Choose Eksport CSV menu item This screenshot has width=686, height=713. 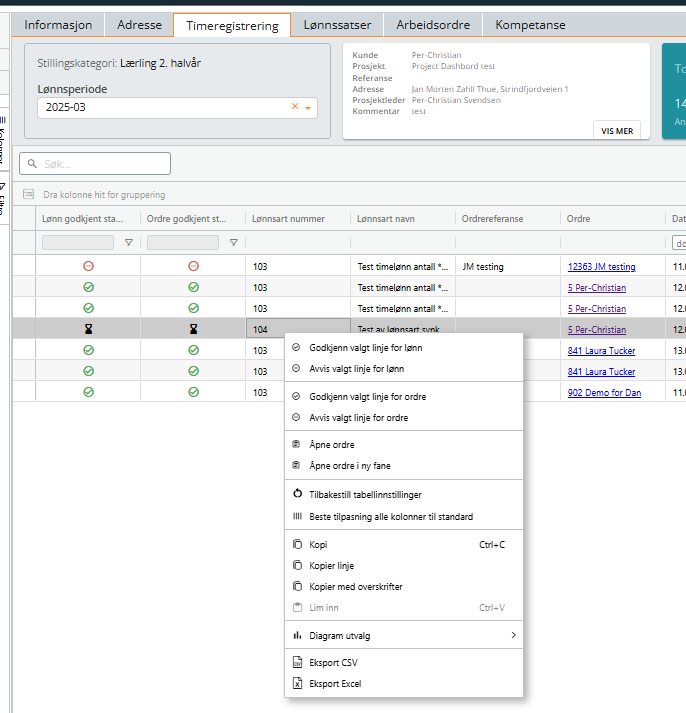pyautogui.click(x=404, y=663)
